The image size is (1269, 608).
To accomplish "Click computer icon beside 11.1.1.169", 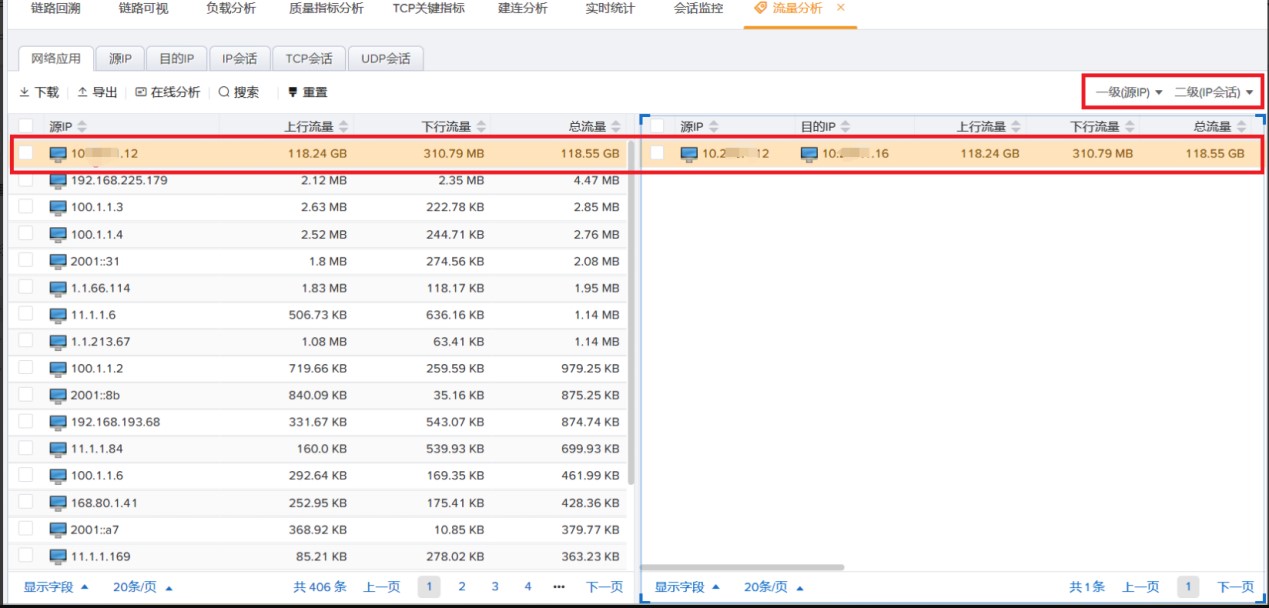I will [x=58, y=556].
